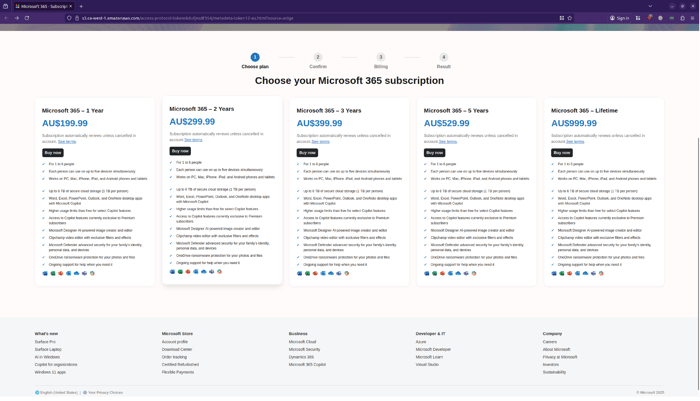Open See terms in 3 Years card
700x401 pixels.
point(321,142)
